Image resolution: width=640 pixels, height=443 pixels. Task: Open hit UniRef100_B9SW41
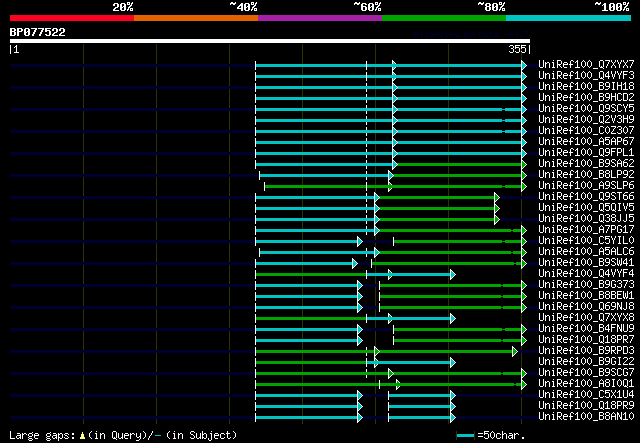point(586,263)
